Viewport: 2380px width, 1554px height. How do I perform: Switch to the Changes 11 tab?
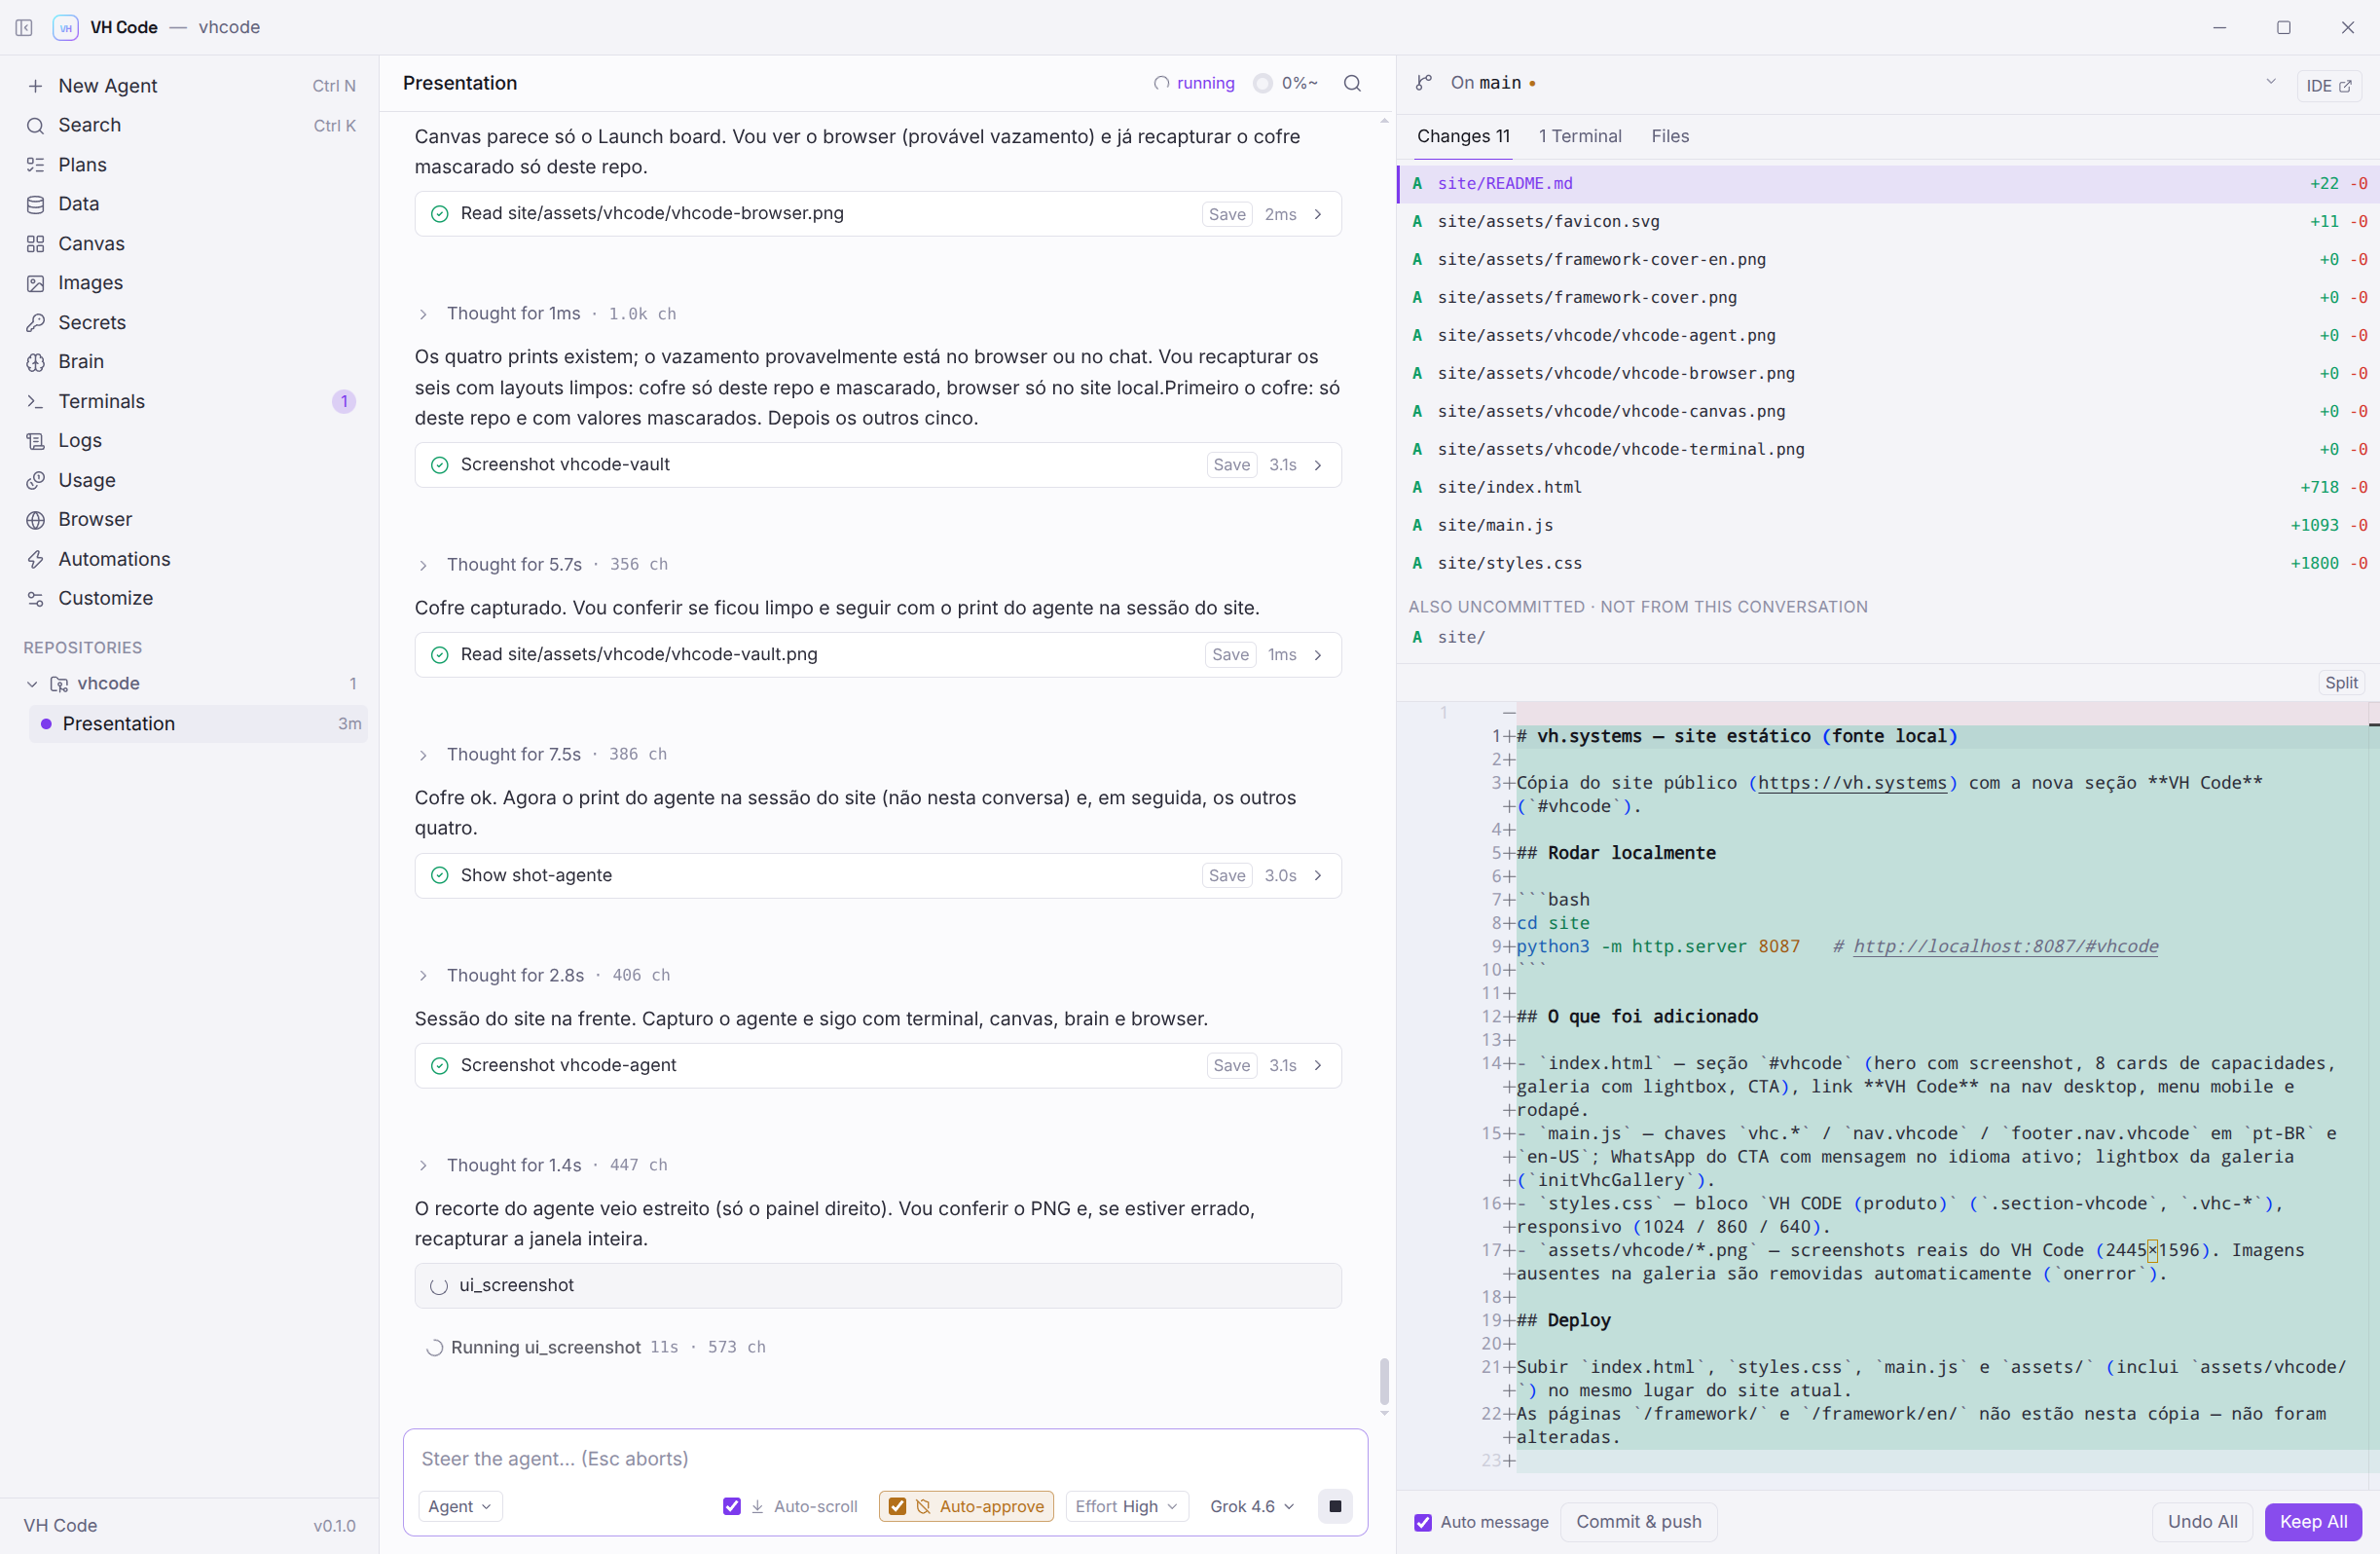(x=1463, y=136)
